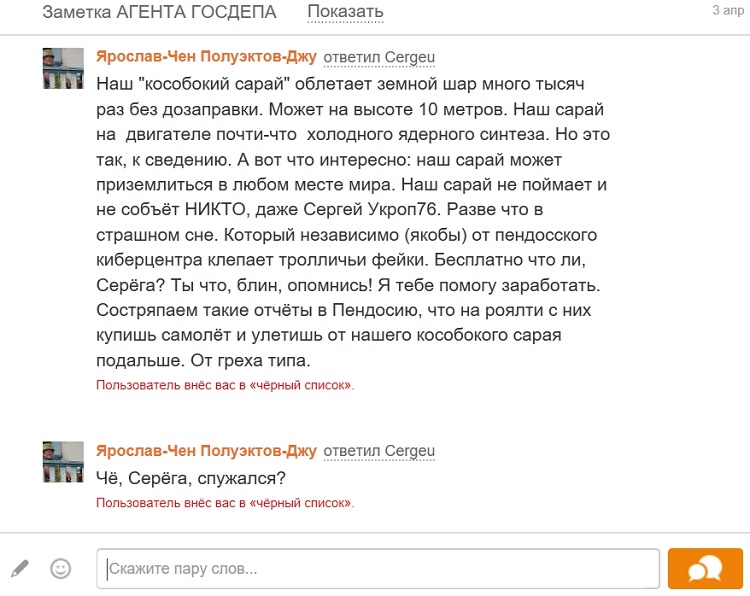
Task: Click the '3 апр' date stamp
Action: tap(728, 10)
